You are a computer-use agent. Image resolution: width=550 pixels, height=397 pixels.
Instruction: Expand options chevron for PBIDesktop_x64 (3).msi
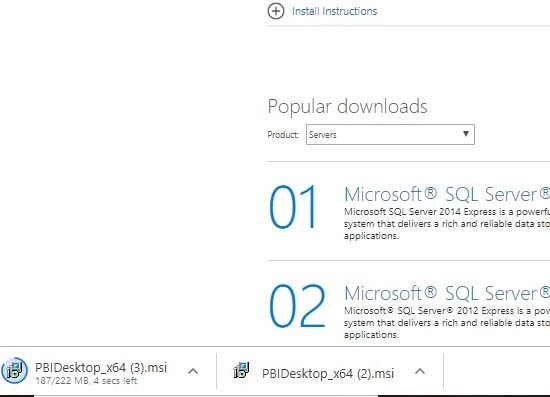pos(193,371)
